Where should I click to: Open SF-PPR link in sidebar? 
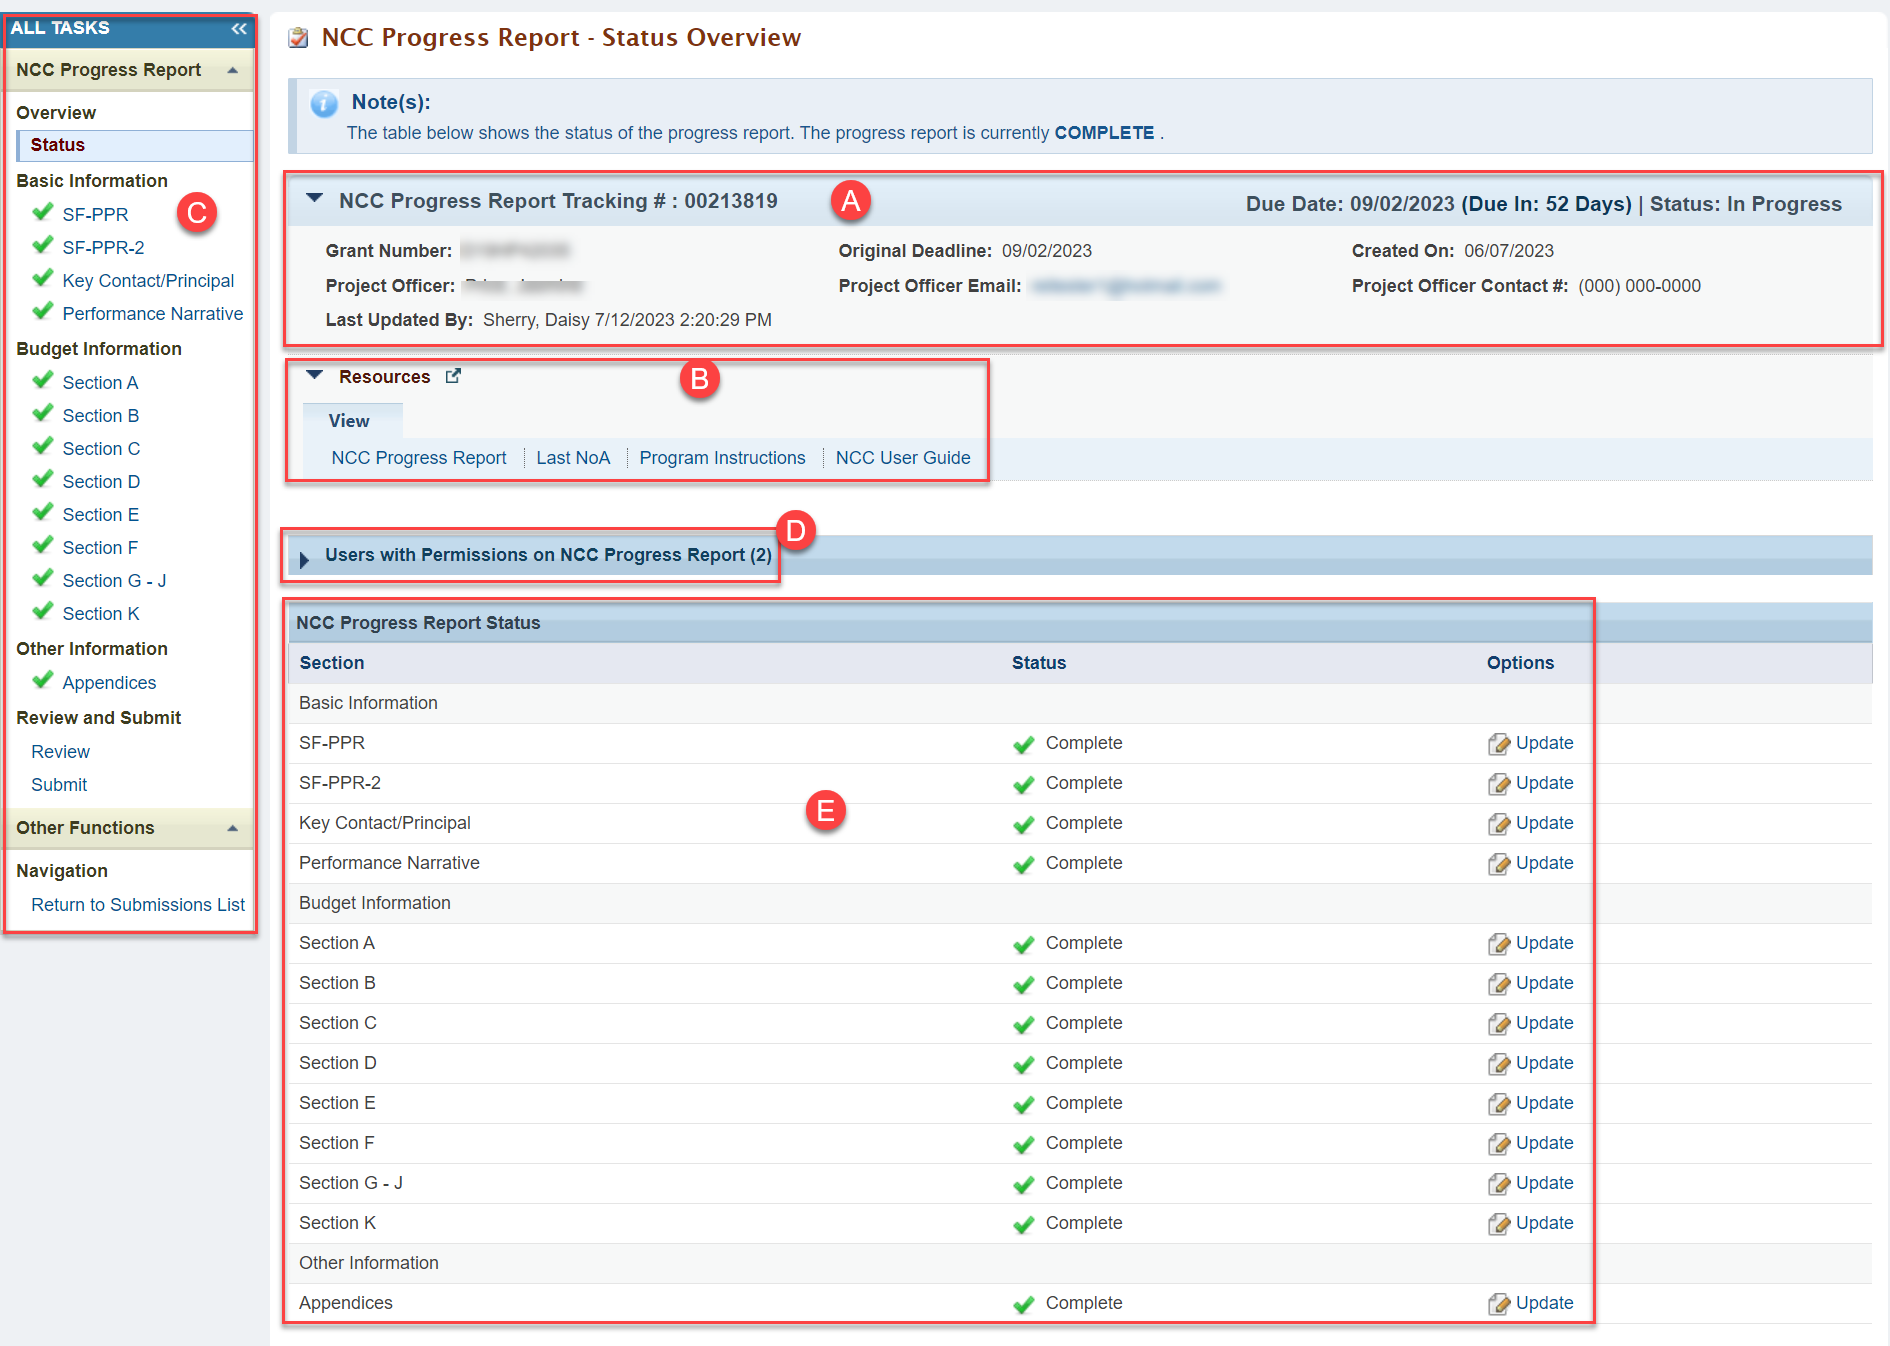click(x=95, y=215)
